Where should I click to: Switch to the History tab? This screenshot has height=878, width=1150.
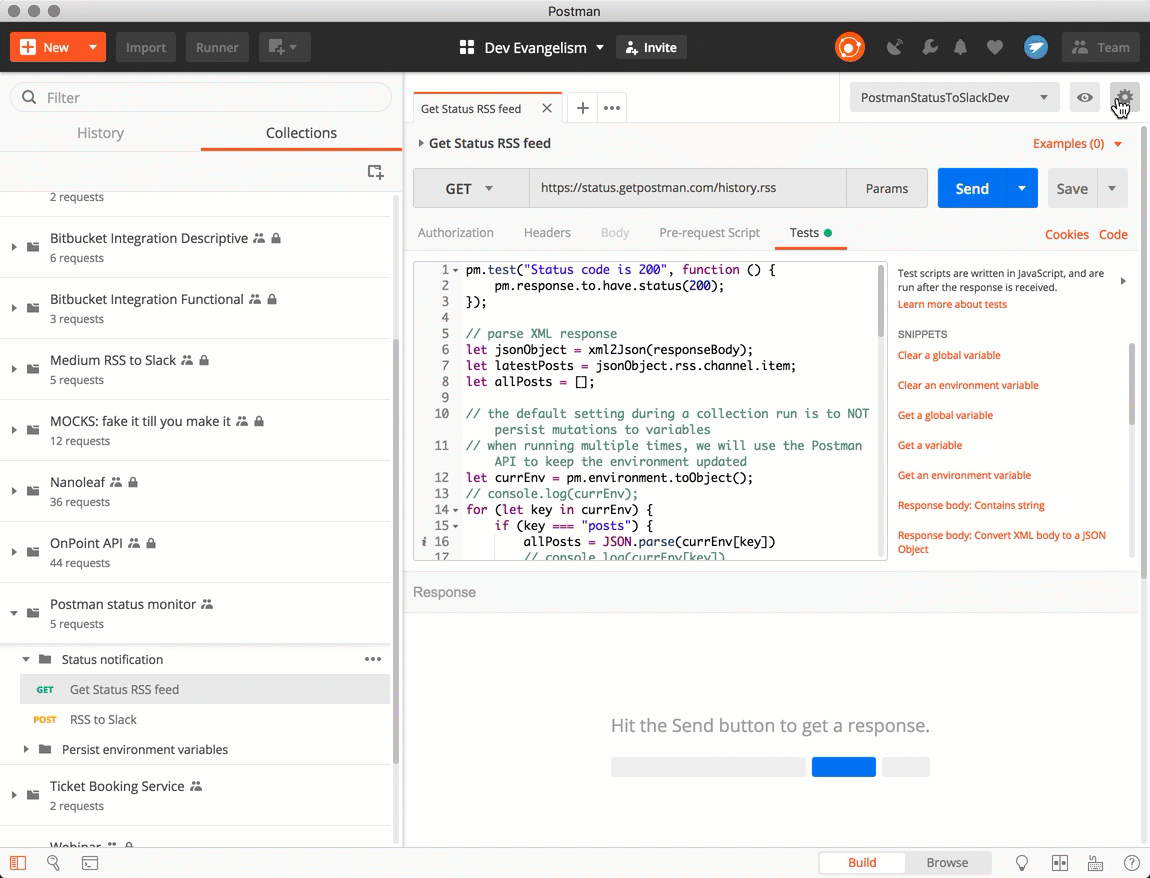100,133
